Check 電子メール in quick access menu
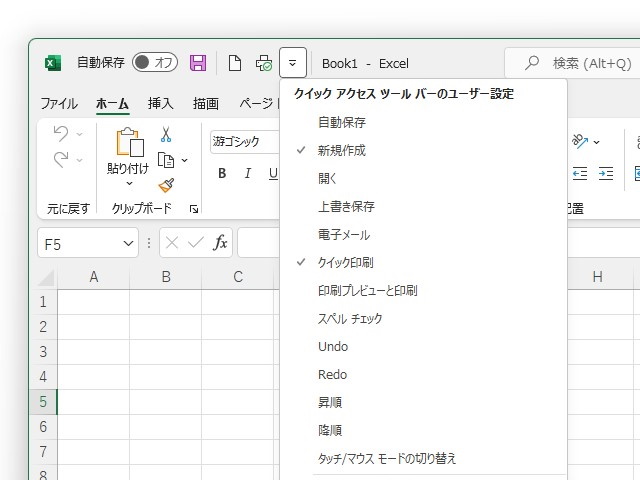The image size is (640, 480). [424, 235]
